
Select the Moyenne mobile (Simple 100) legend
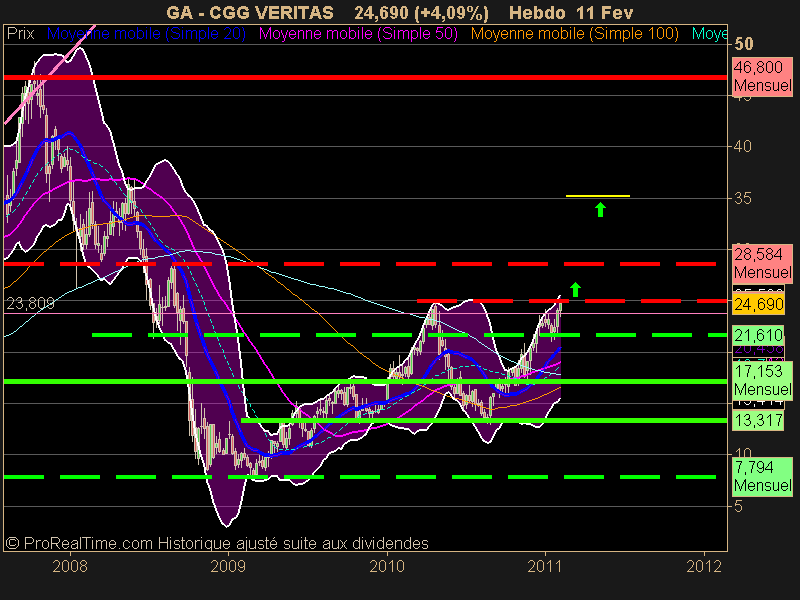(575, 34)
